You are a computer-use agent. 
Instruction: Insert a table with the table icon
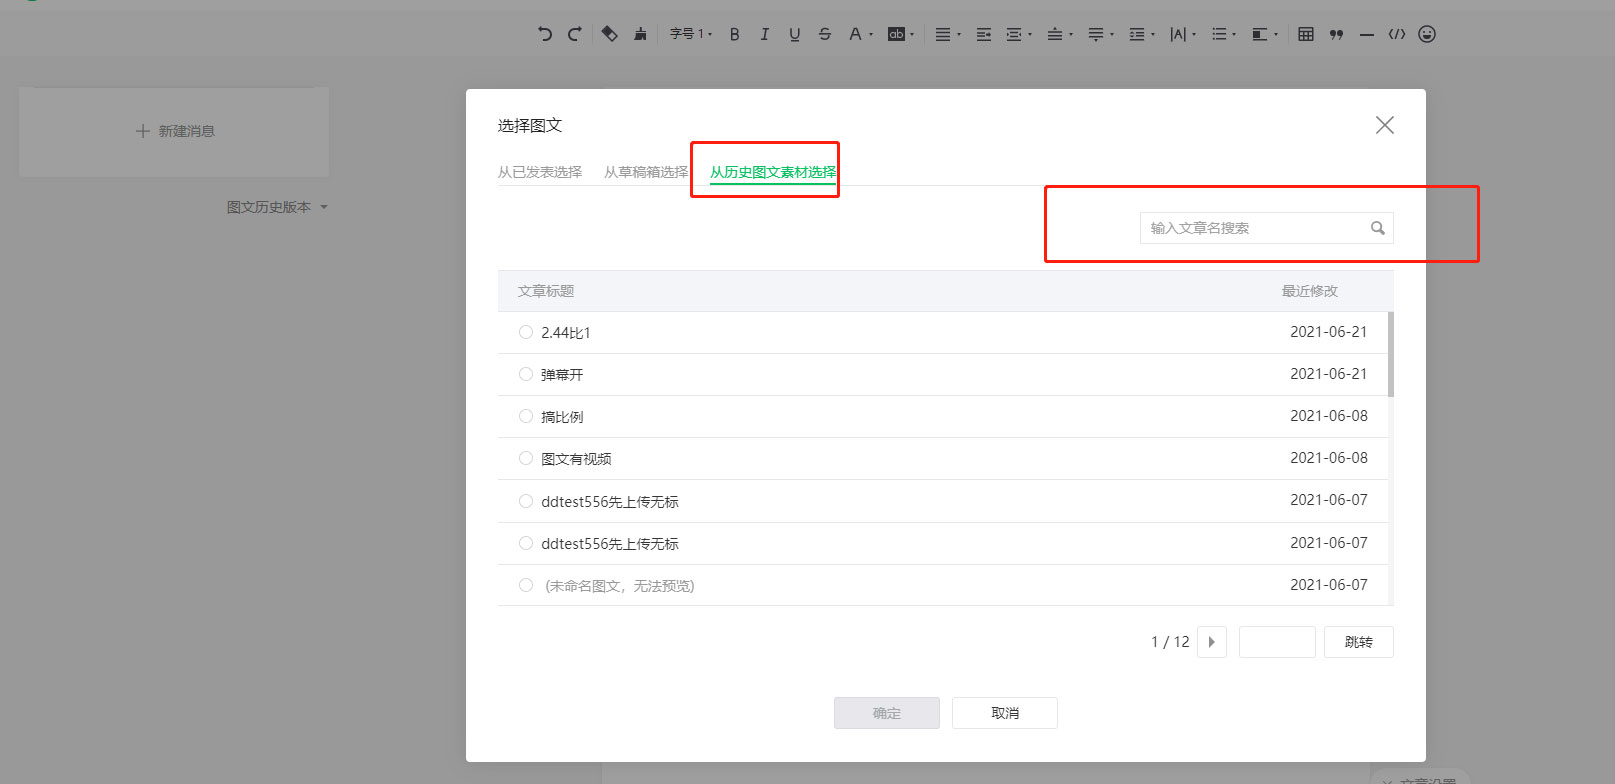(x=1306, y=34)
